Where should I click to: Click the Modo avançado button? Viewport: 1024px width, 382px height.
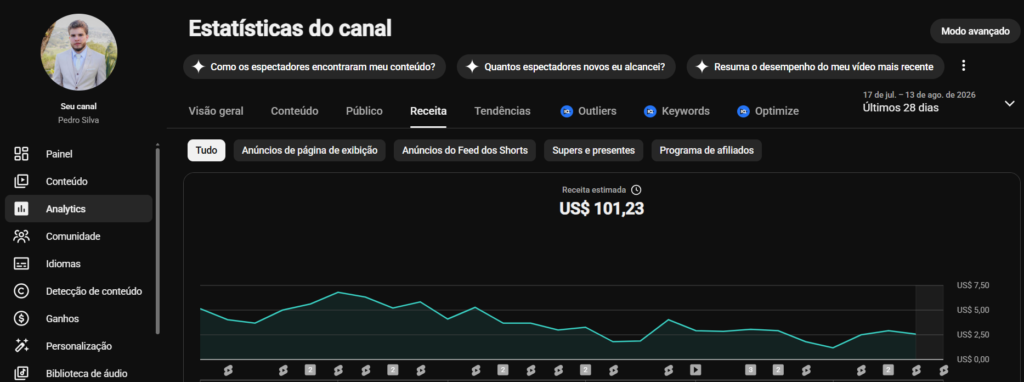click(x=975, y=31)
